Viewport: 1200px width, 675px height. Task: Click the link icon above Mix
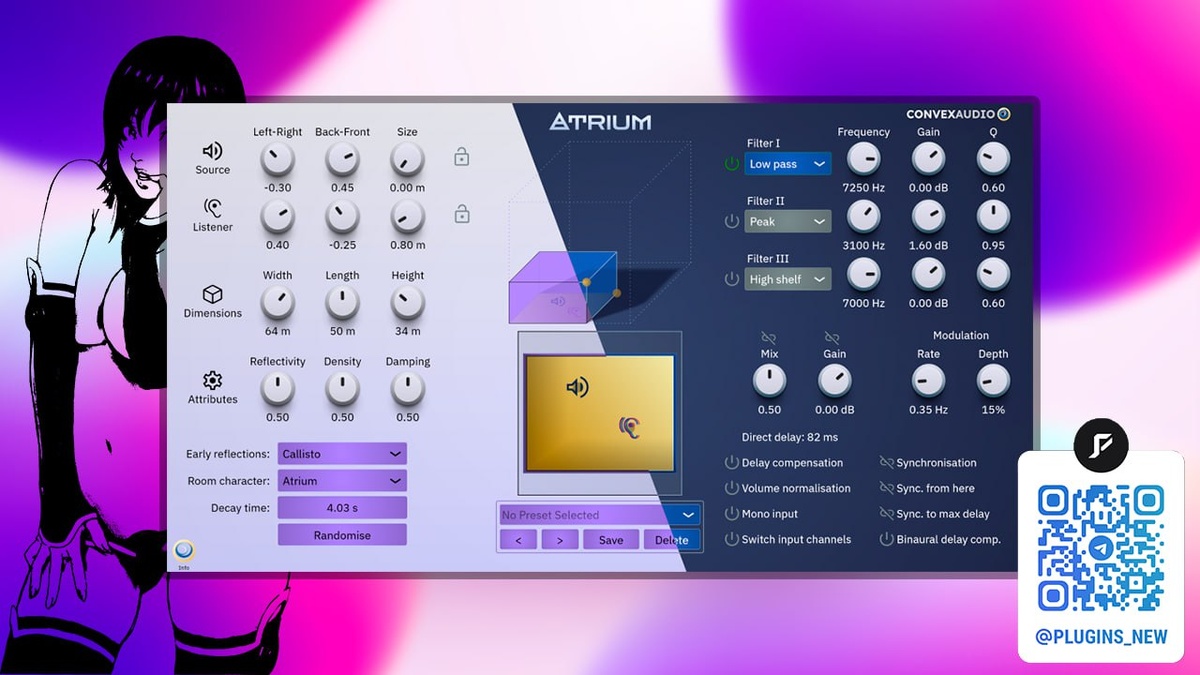[x=769, y=338]
